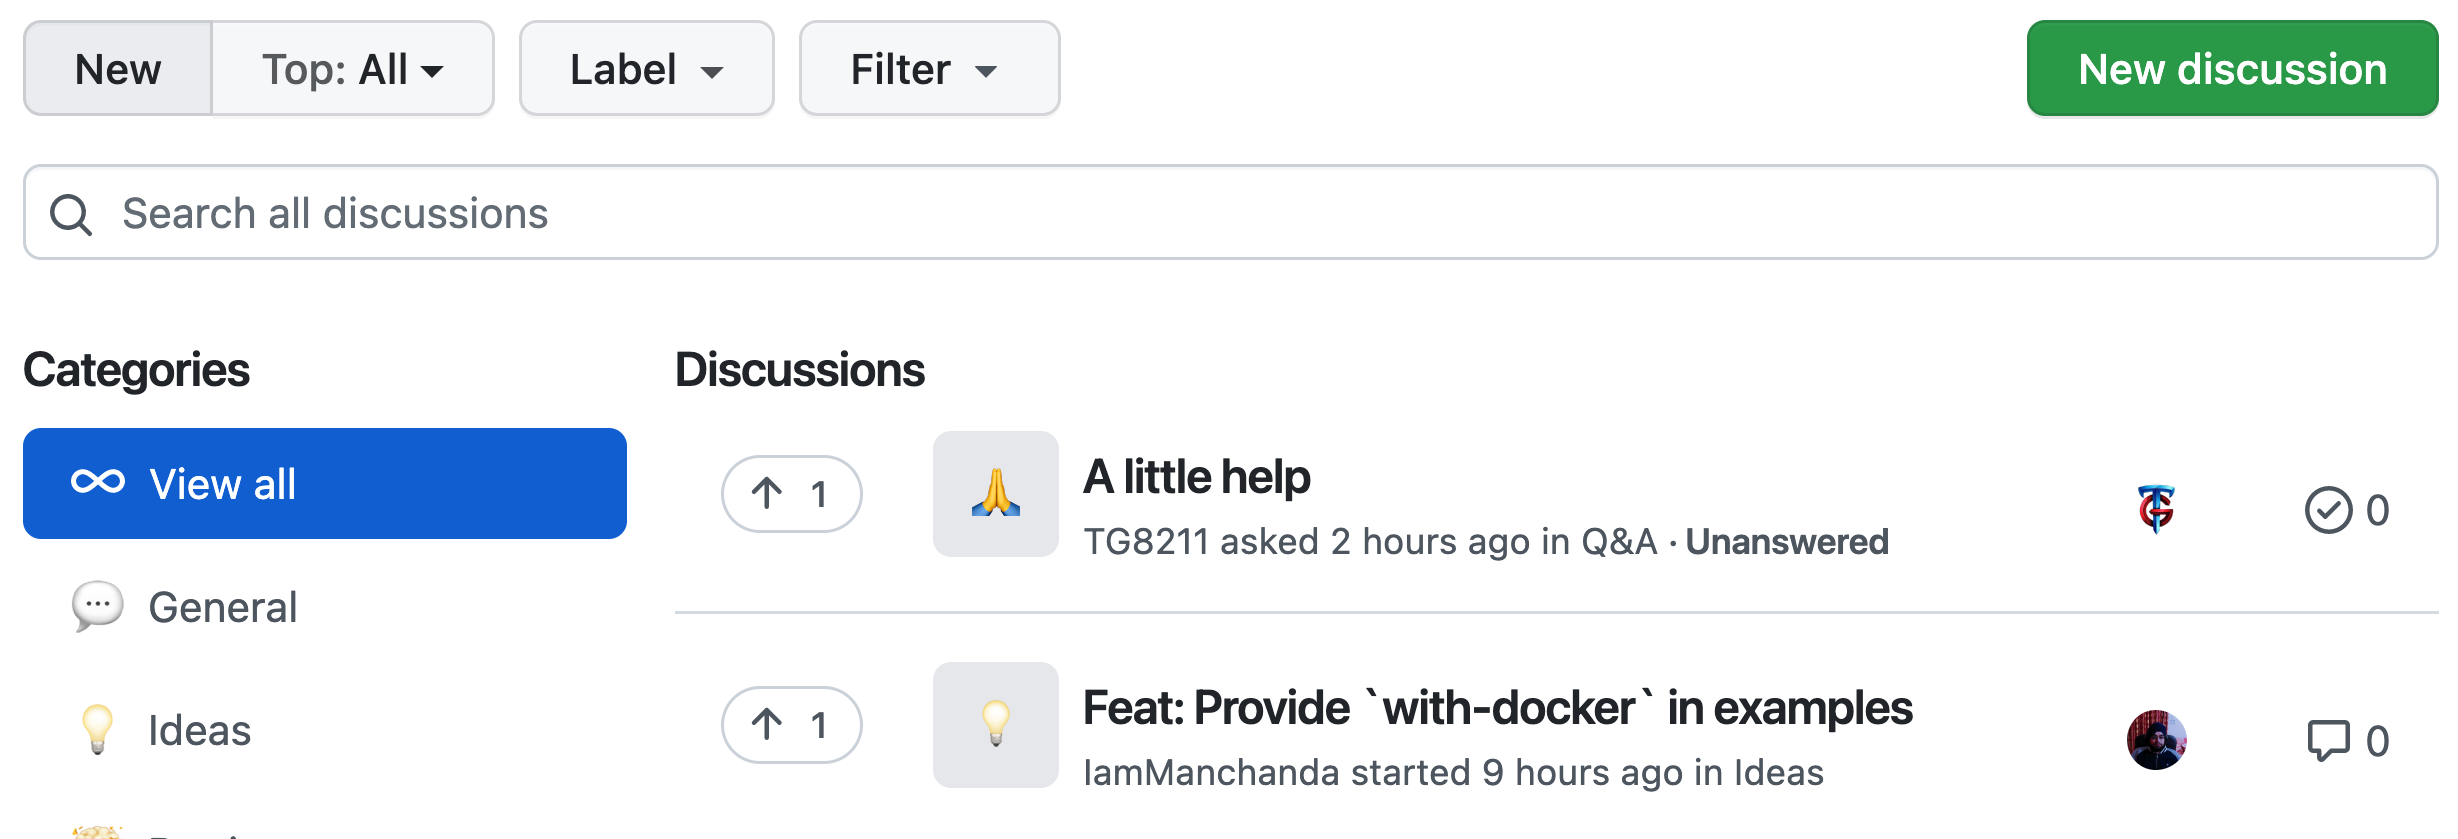Open IamManchanda's avatar

pos(2156,740)
